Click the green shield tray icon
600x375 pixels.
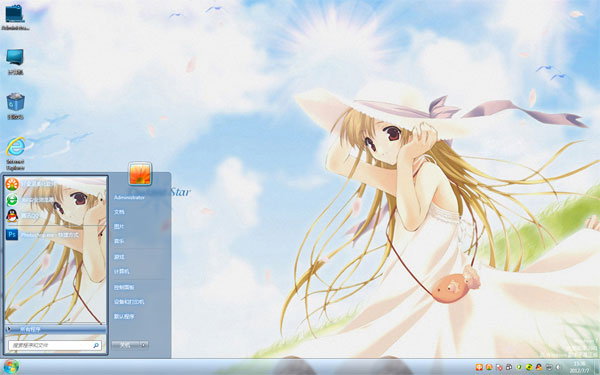pyautogui.click(x=519, y=367)
